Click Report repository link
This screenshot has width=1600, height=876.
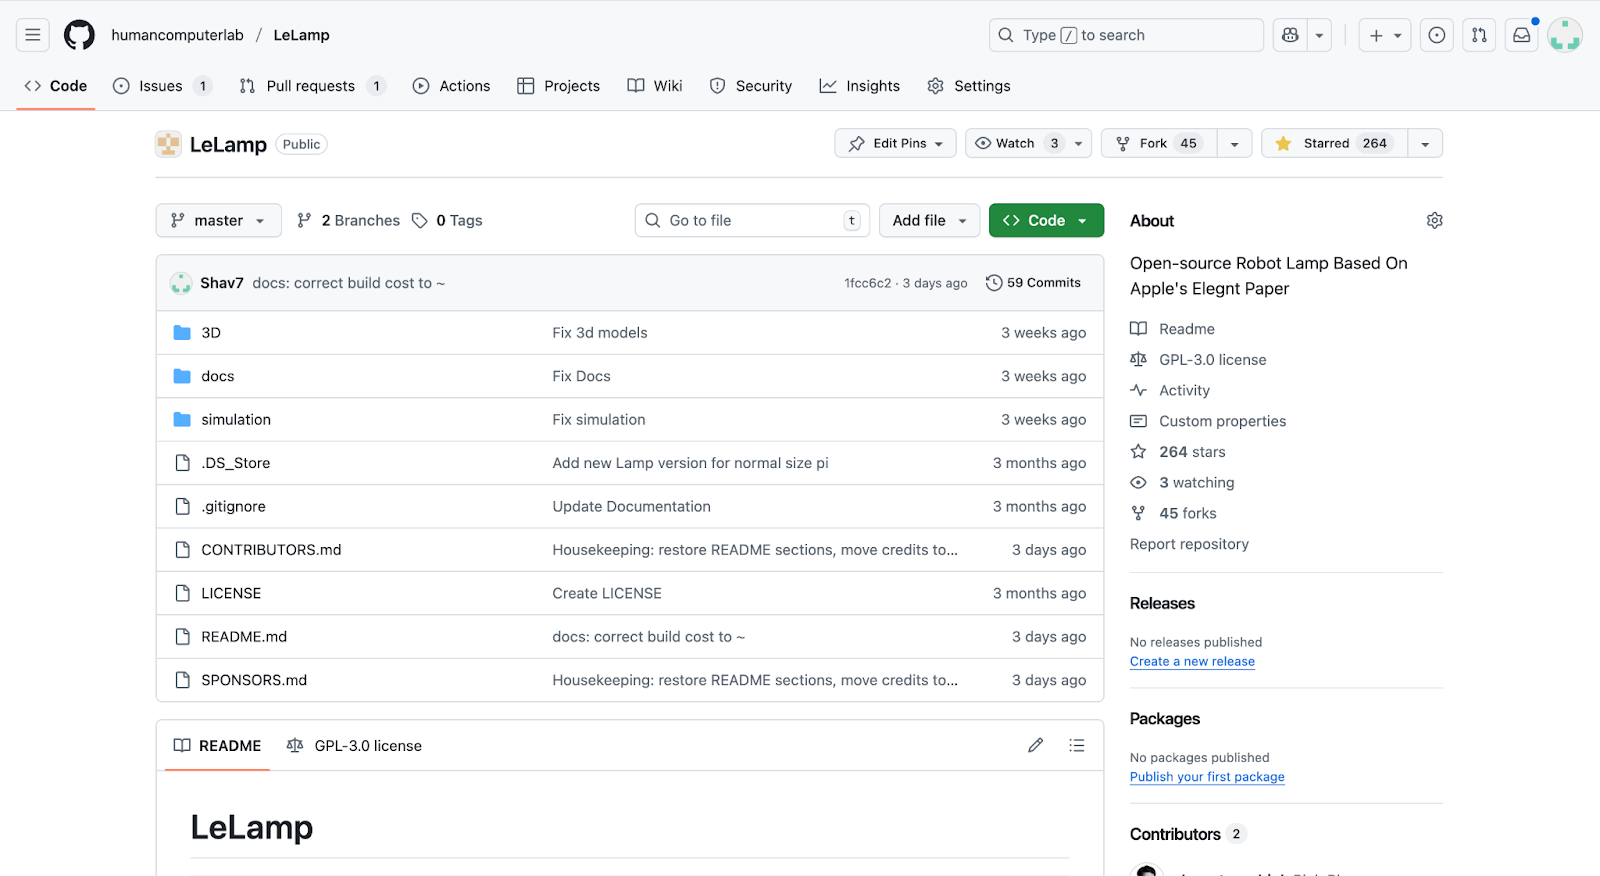click(x=1189, y=544)
